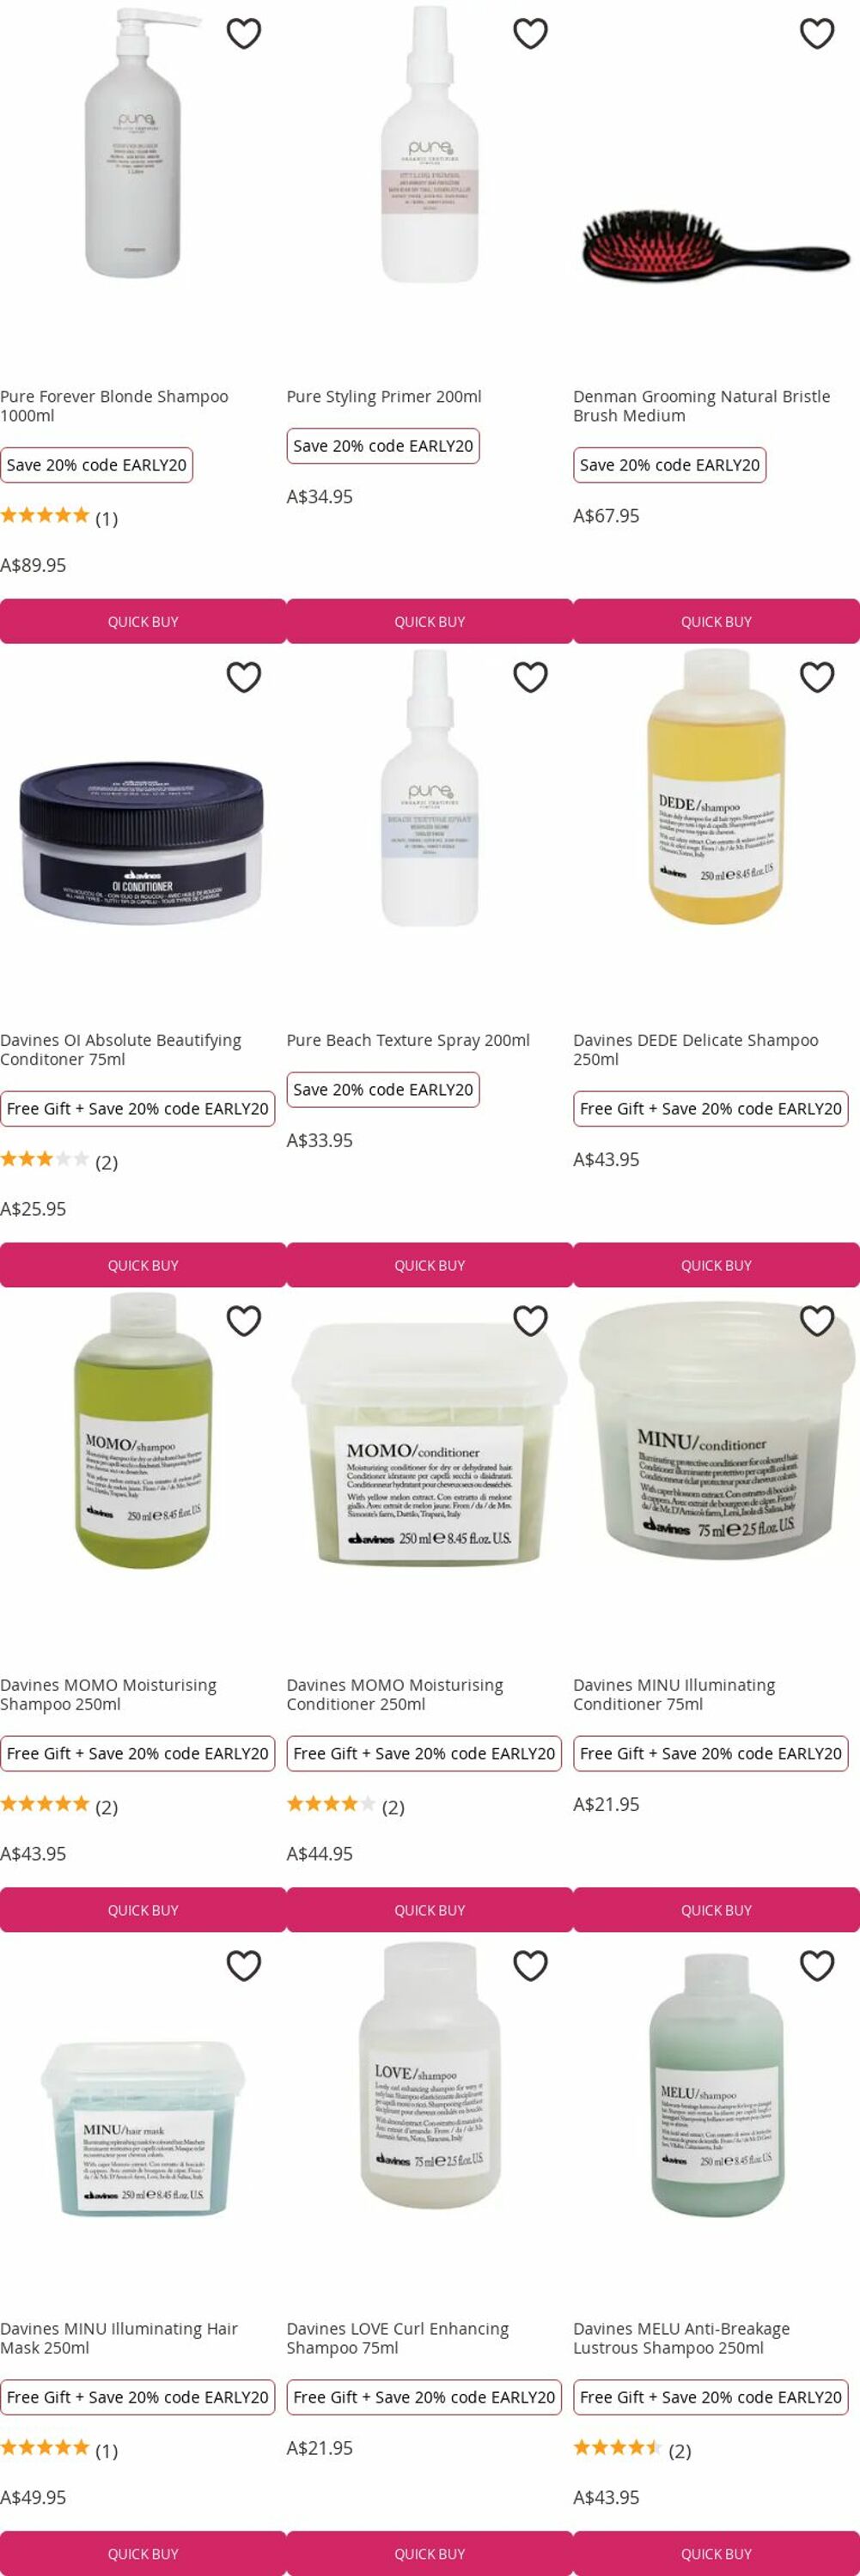Click heart icon on Pure Styling Primer
The height and width of the screenshot is (2576, 860).
click(x=530, y=33)
